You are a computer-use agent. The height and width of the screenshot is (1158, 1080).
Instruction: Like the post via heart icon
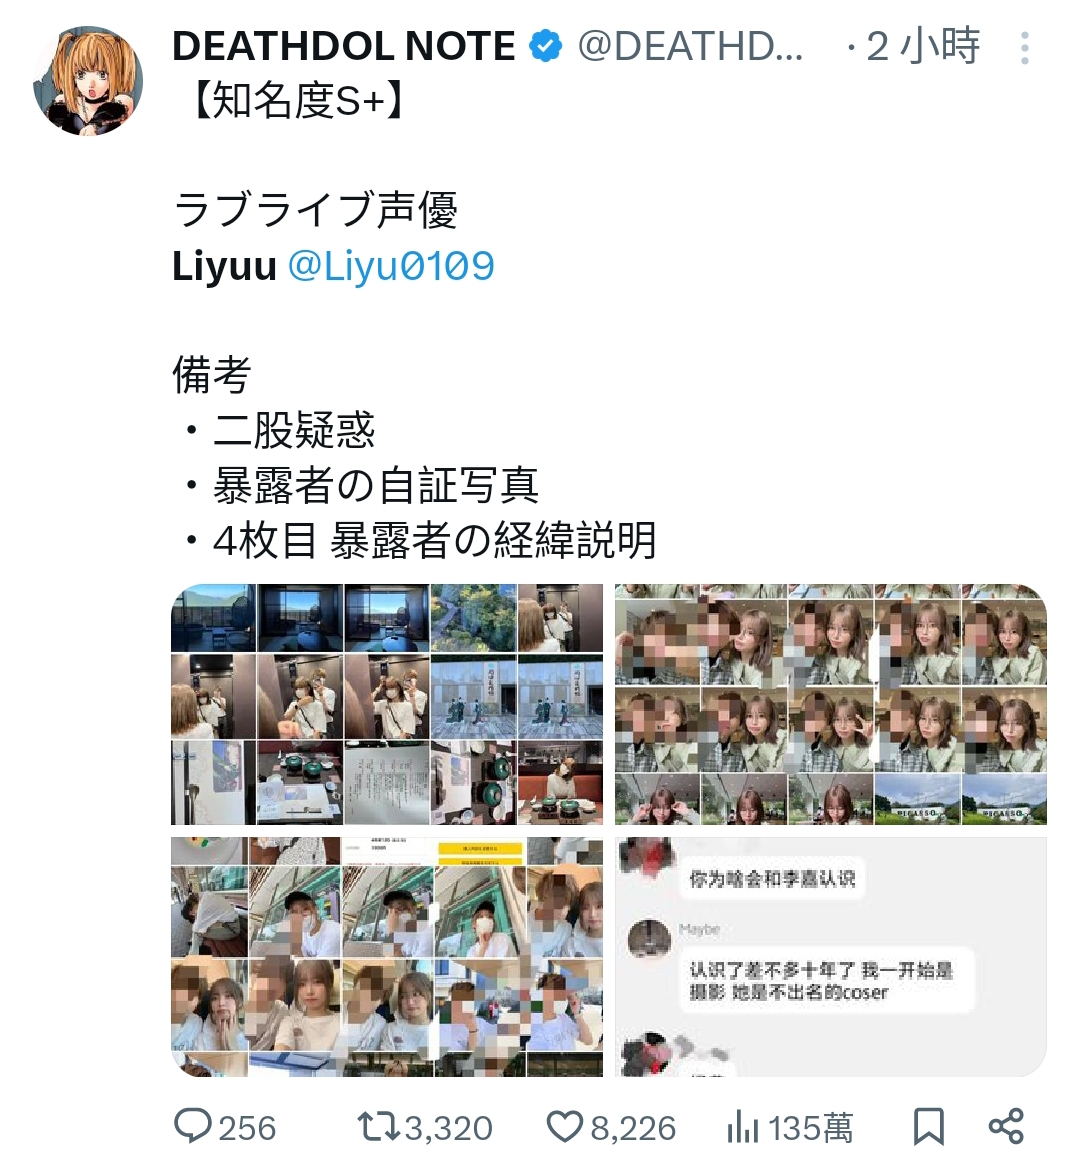click(564, 1127)
